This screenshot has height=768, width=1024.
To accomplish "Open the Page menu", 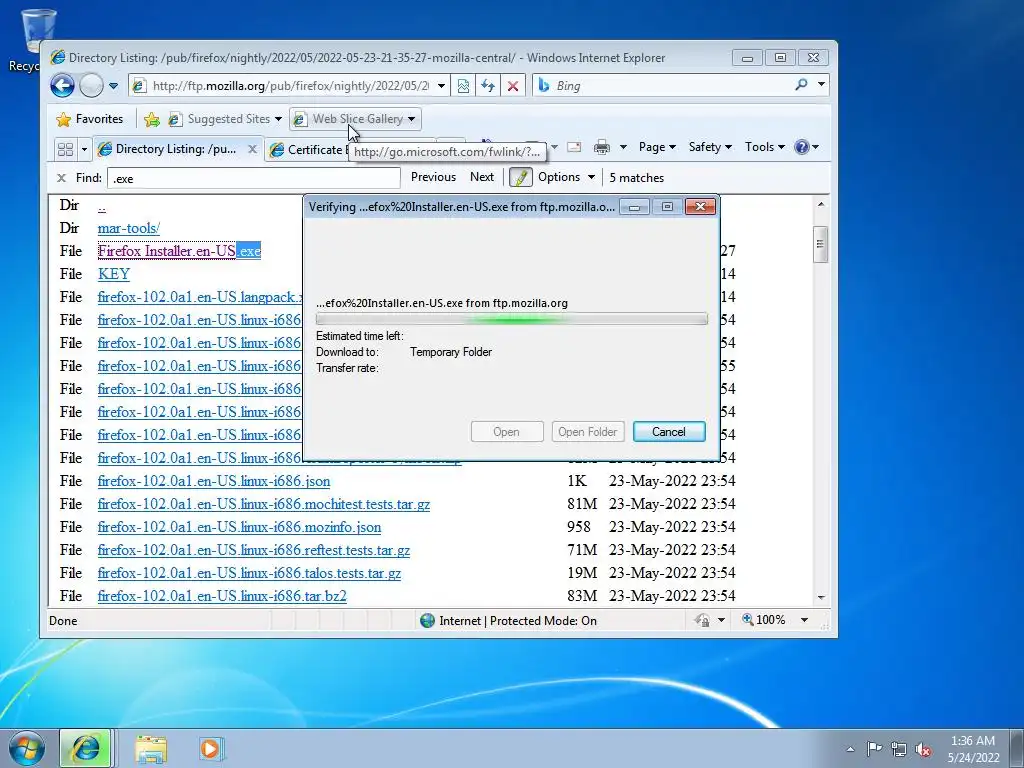I will [x=657, y=147].
